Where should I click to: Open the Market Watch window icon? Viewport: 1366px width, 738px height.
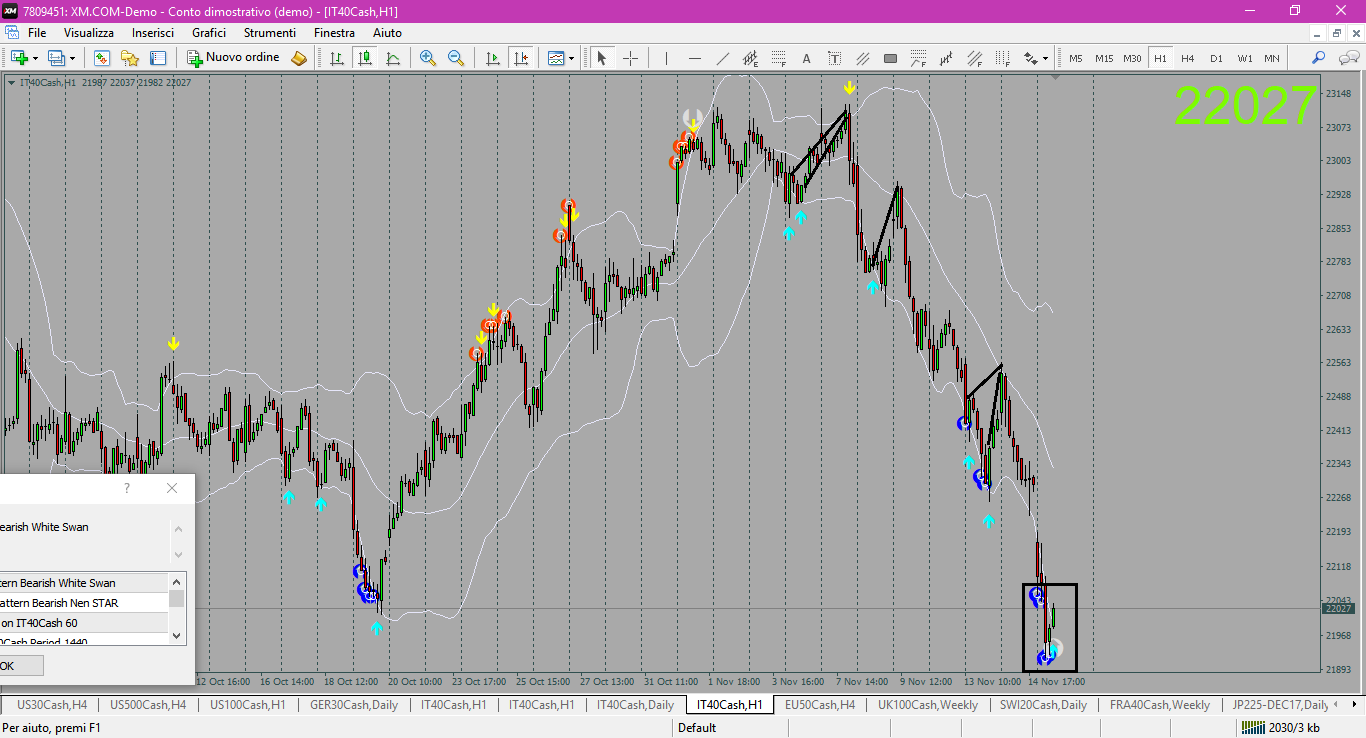click(x=102, y=58)
